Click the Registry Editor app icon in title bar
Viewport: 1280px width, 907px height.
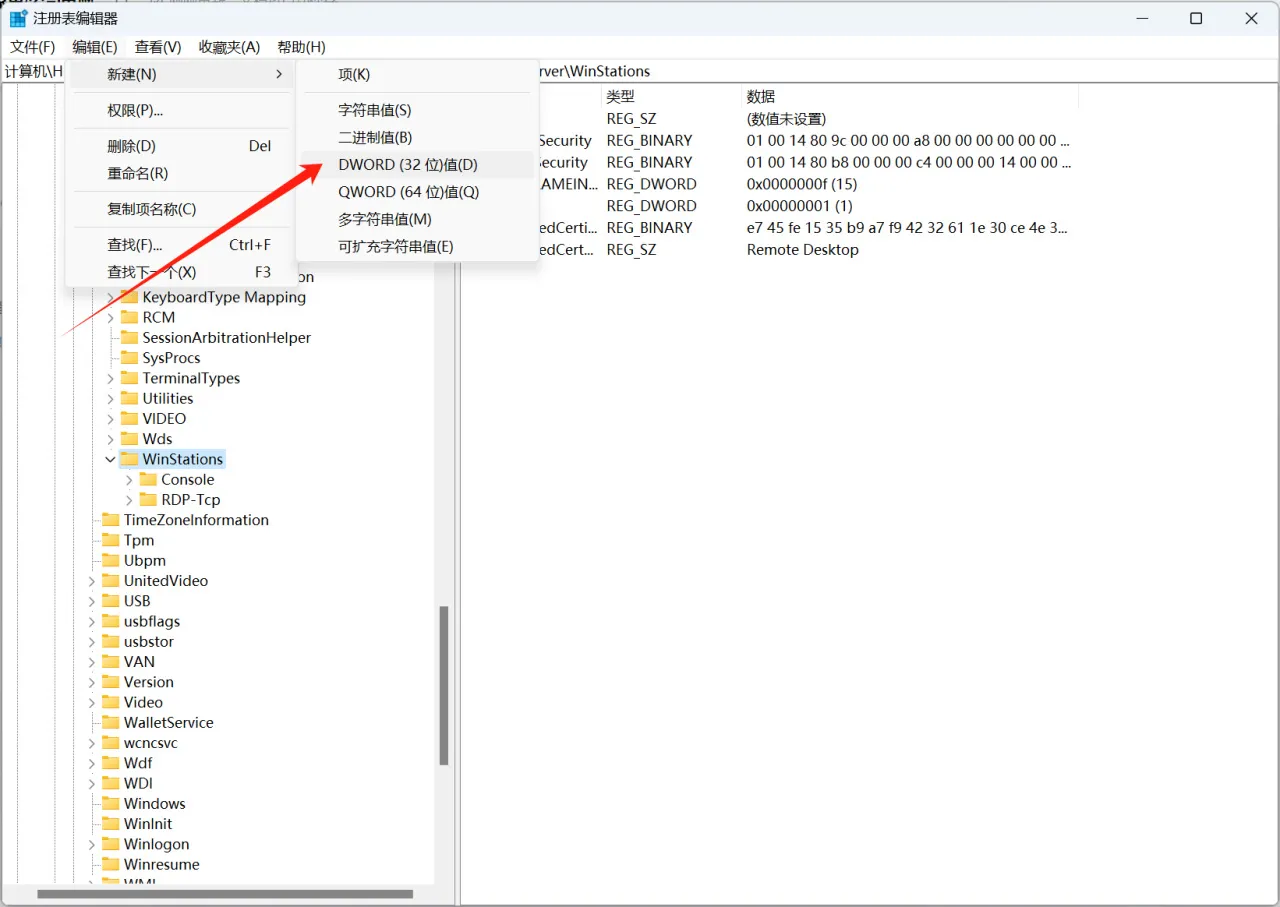(x=18, y=18)
